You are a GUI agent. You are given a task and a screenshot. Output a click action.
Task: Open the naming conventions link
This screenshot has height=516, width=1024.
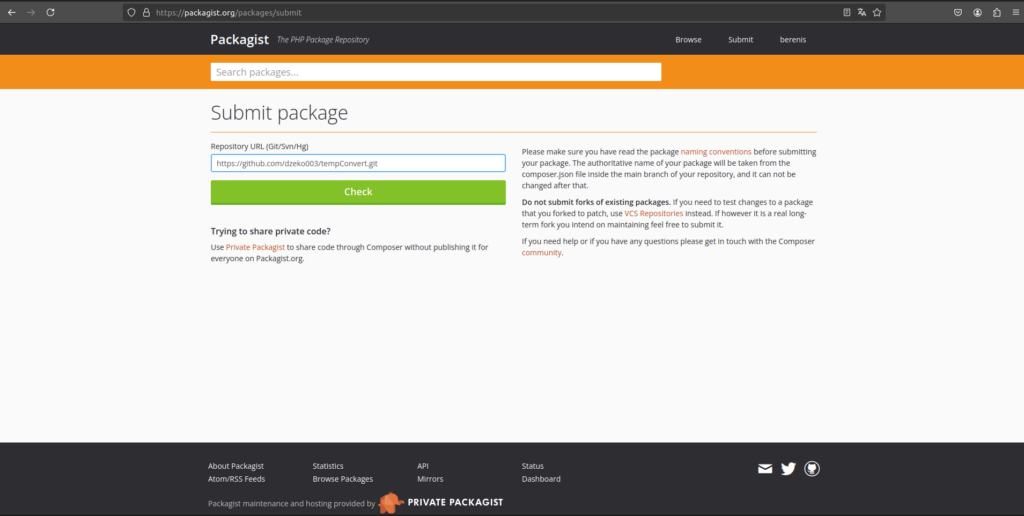tap(716, 152)
